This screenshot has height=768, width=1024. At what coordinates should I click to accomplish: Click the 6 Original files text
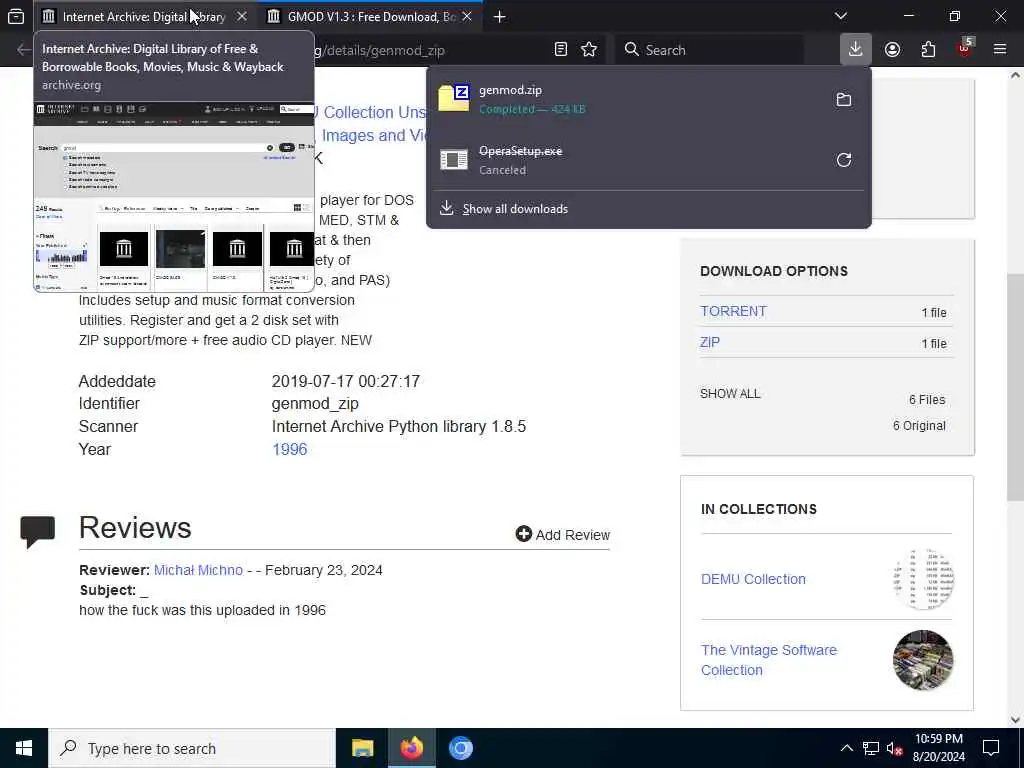tap(919, 426)
